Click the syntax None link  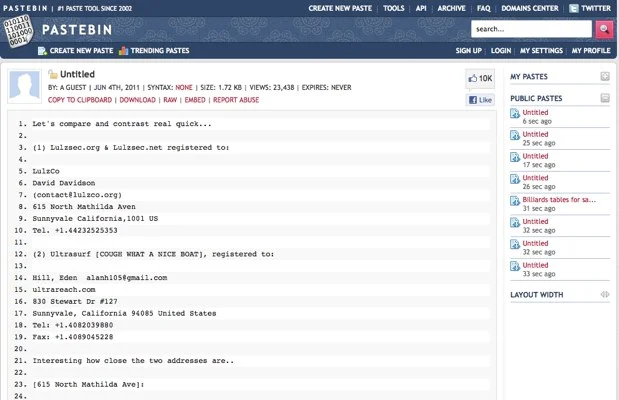(x=184, y=88)
